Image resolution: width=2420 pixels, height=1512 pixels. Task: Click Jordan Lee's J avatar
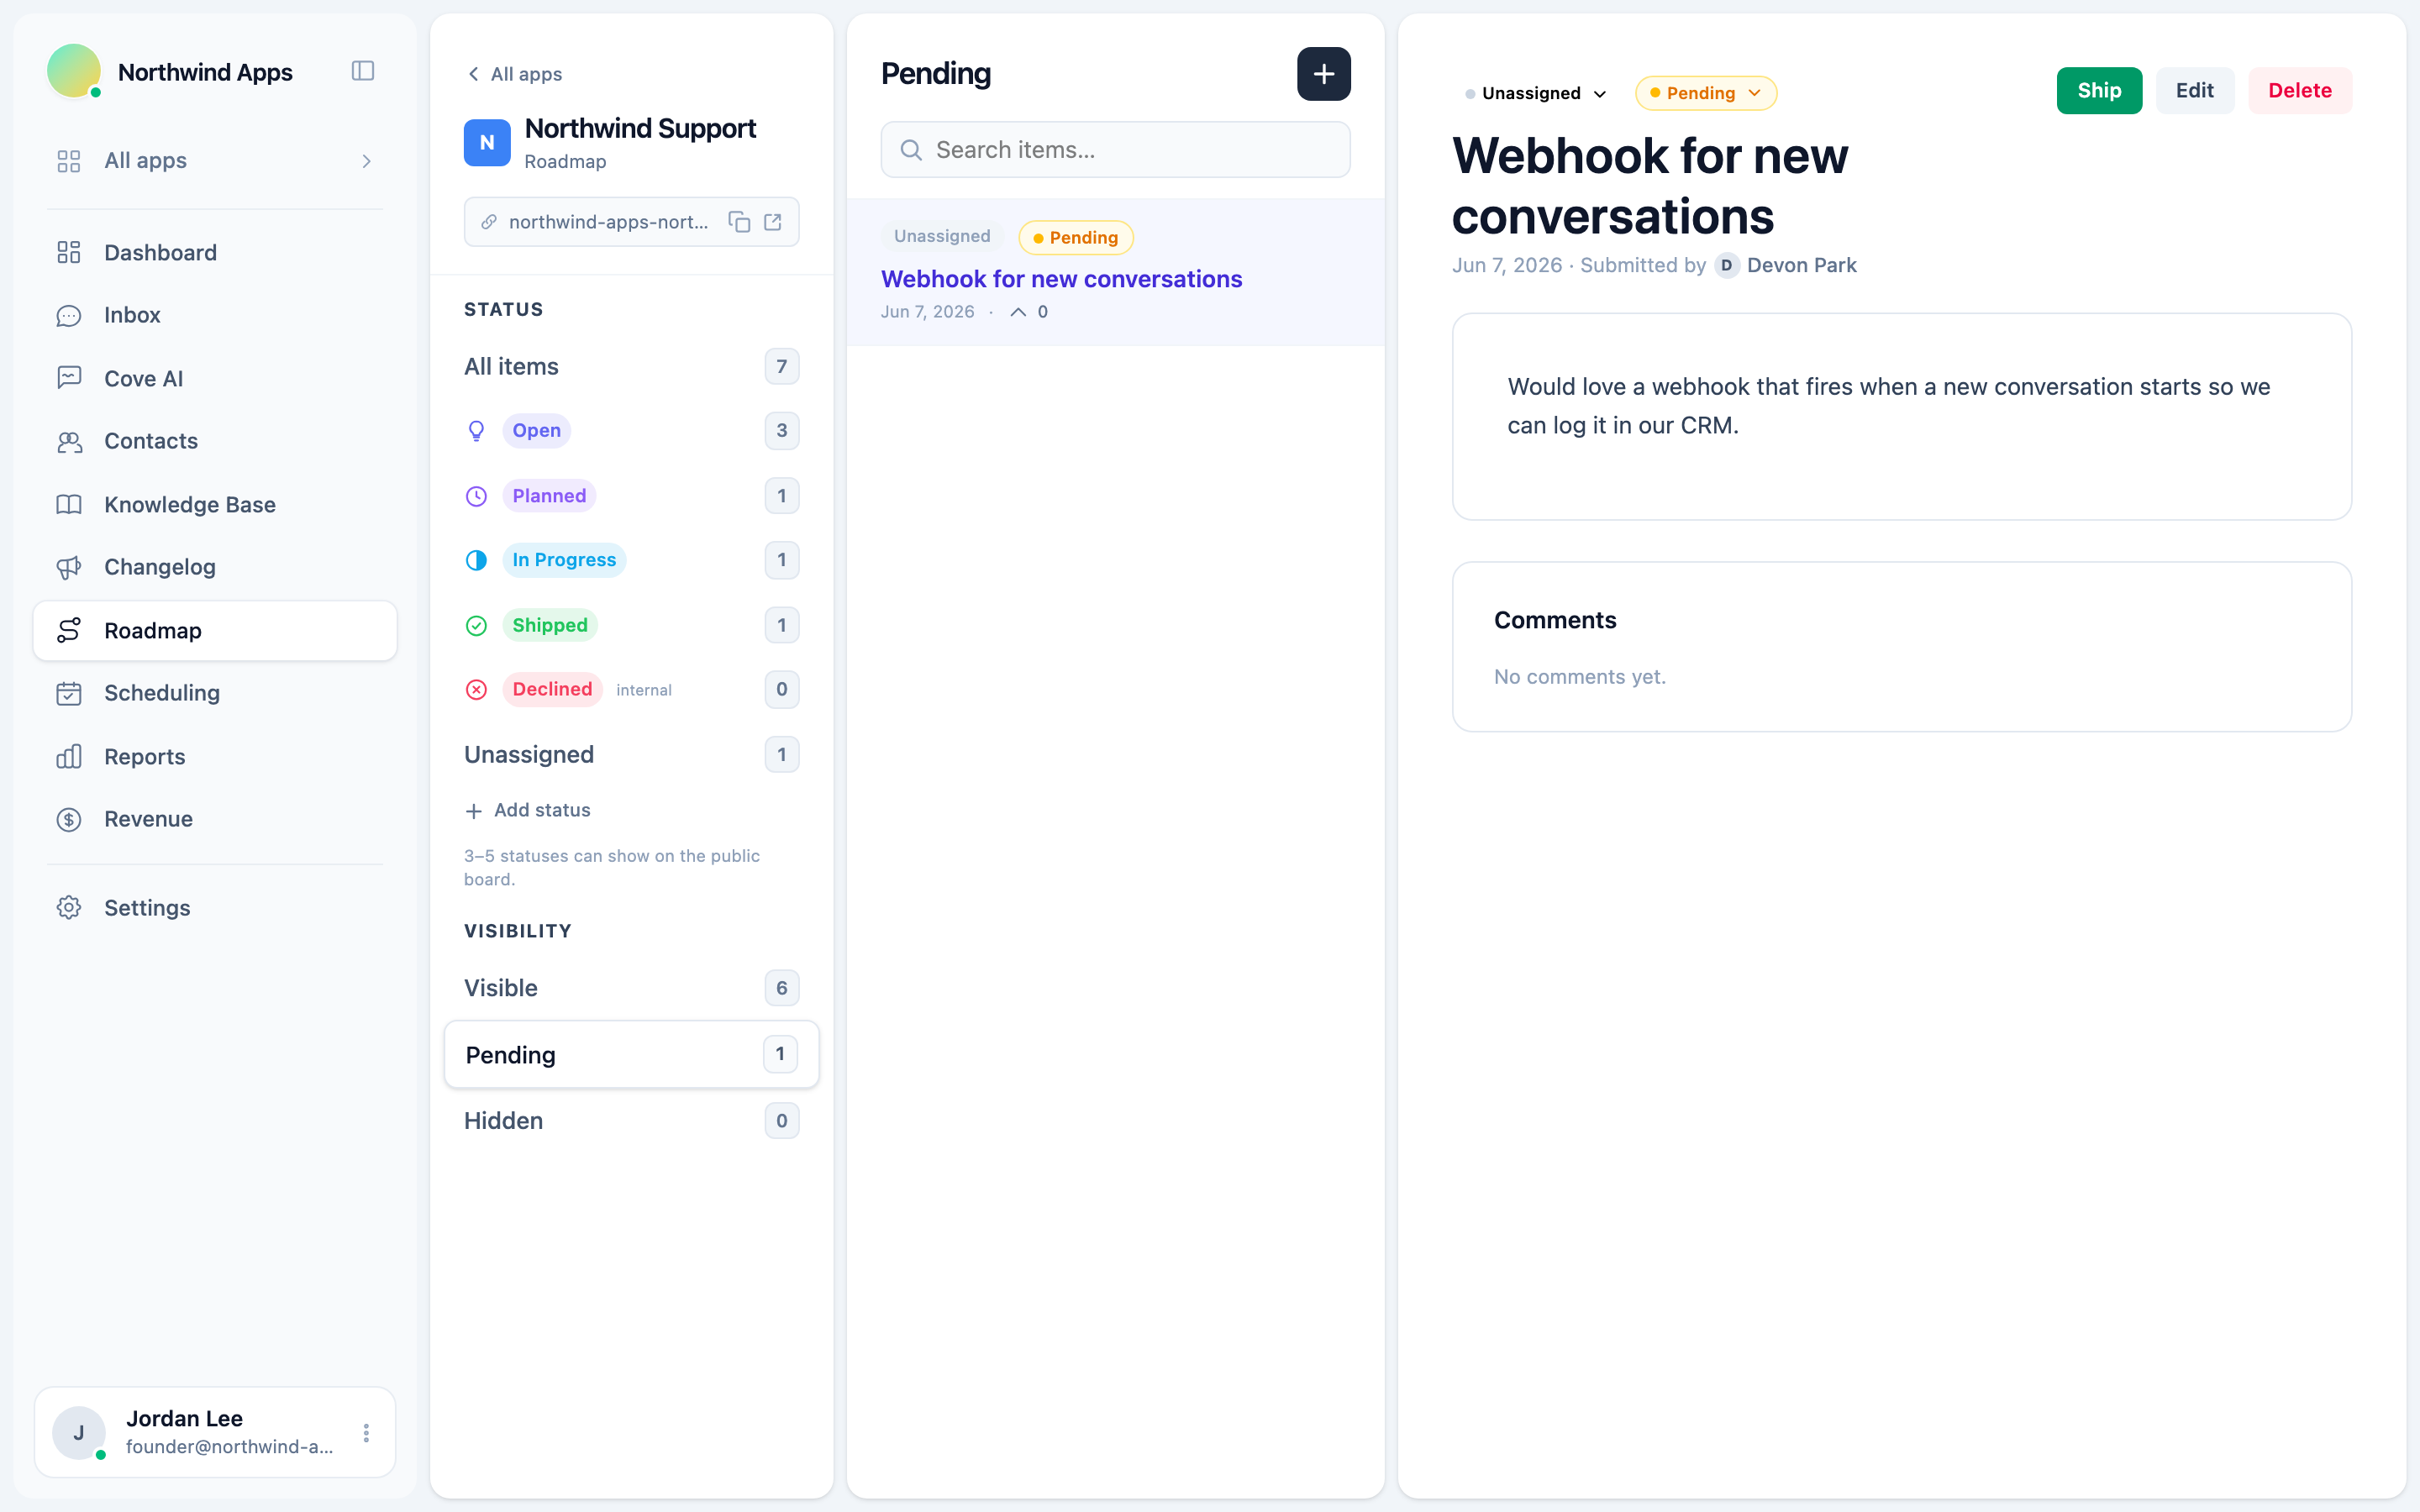tap(79, 1433)
